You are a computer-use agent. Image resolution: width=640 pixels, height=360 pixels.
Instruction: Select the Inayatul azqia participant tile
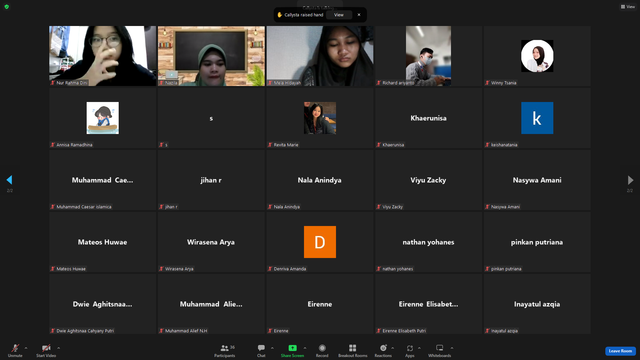pos(537,304)
